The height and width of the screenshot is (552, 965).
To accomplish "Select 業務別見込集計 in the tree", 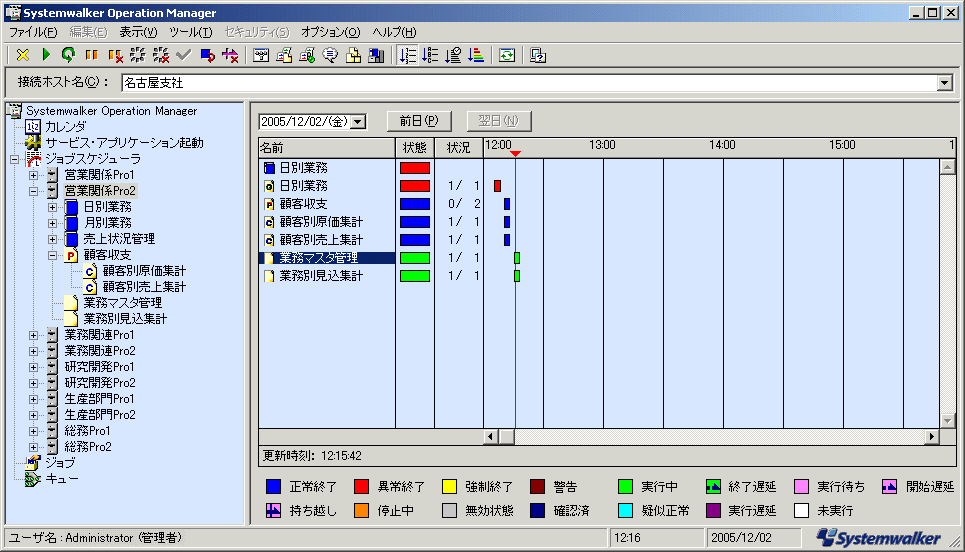I will coord(125,319).
